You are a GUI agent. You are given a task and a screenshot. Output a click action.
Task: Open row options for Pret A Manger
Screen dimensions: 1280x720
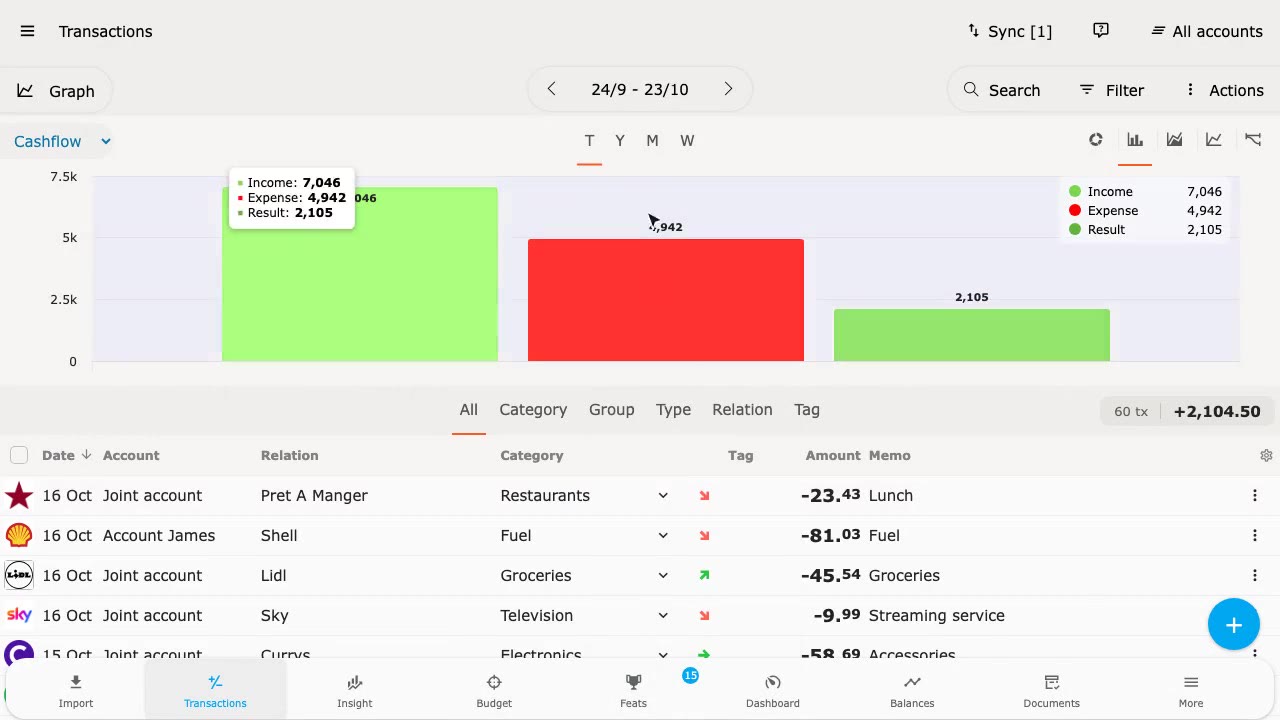point(1254,495)
